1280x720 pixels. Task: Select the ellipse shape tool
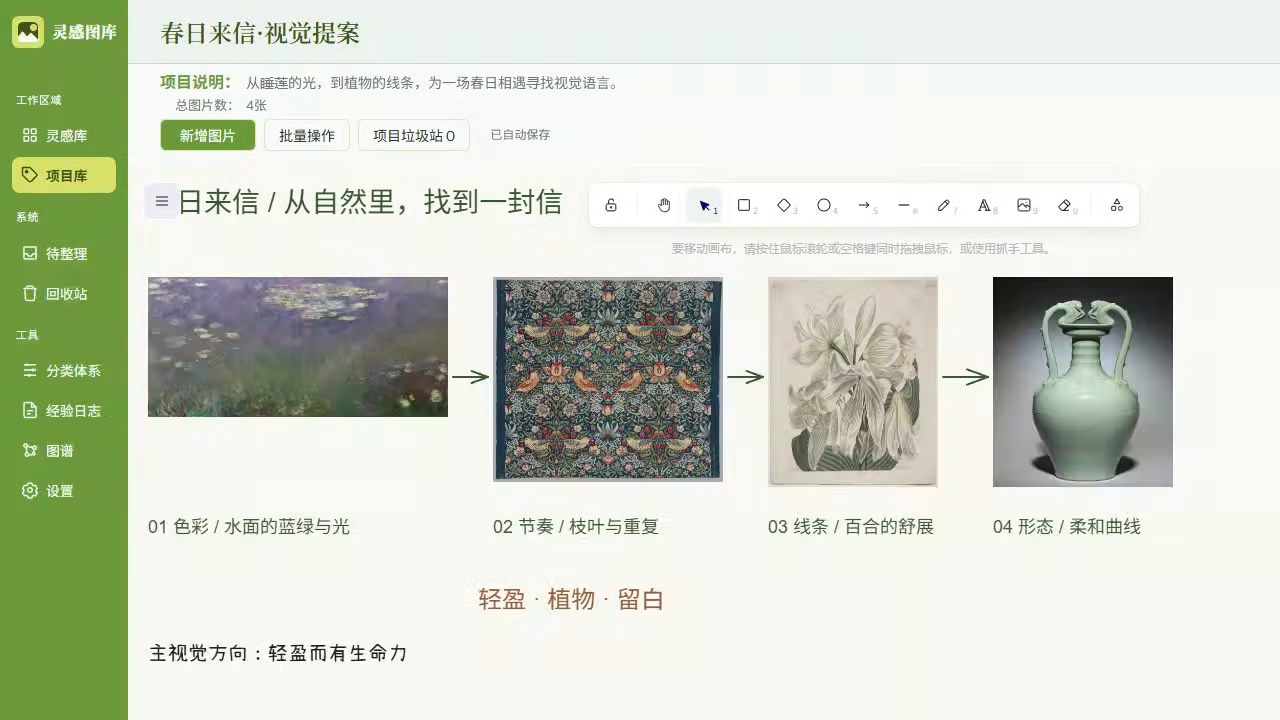pos(824,205)
